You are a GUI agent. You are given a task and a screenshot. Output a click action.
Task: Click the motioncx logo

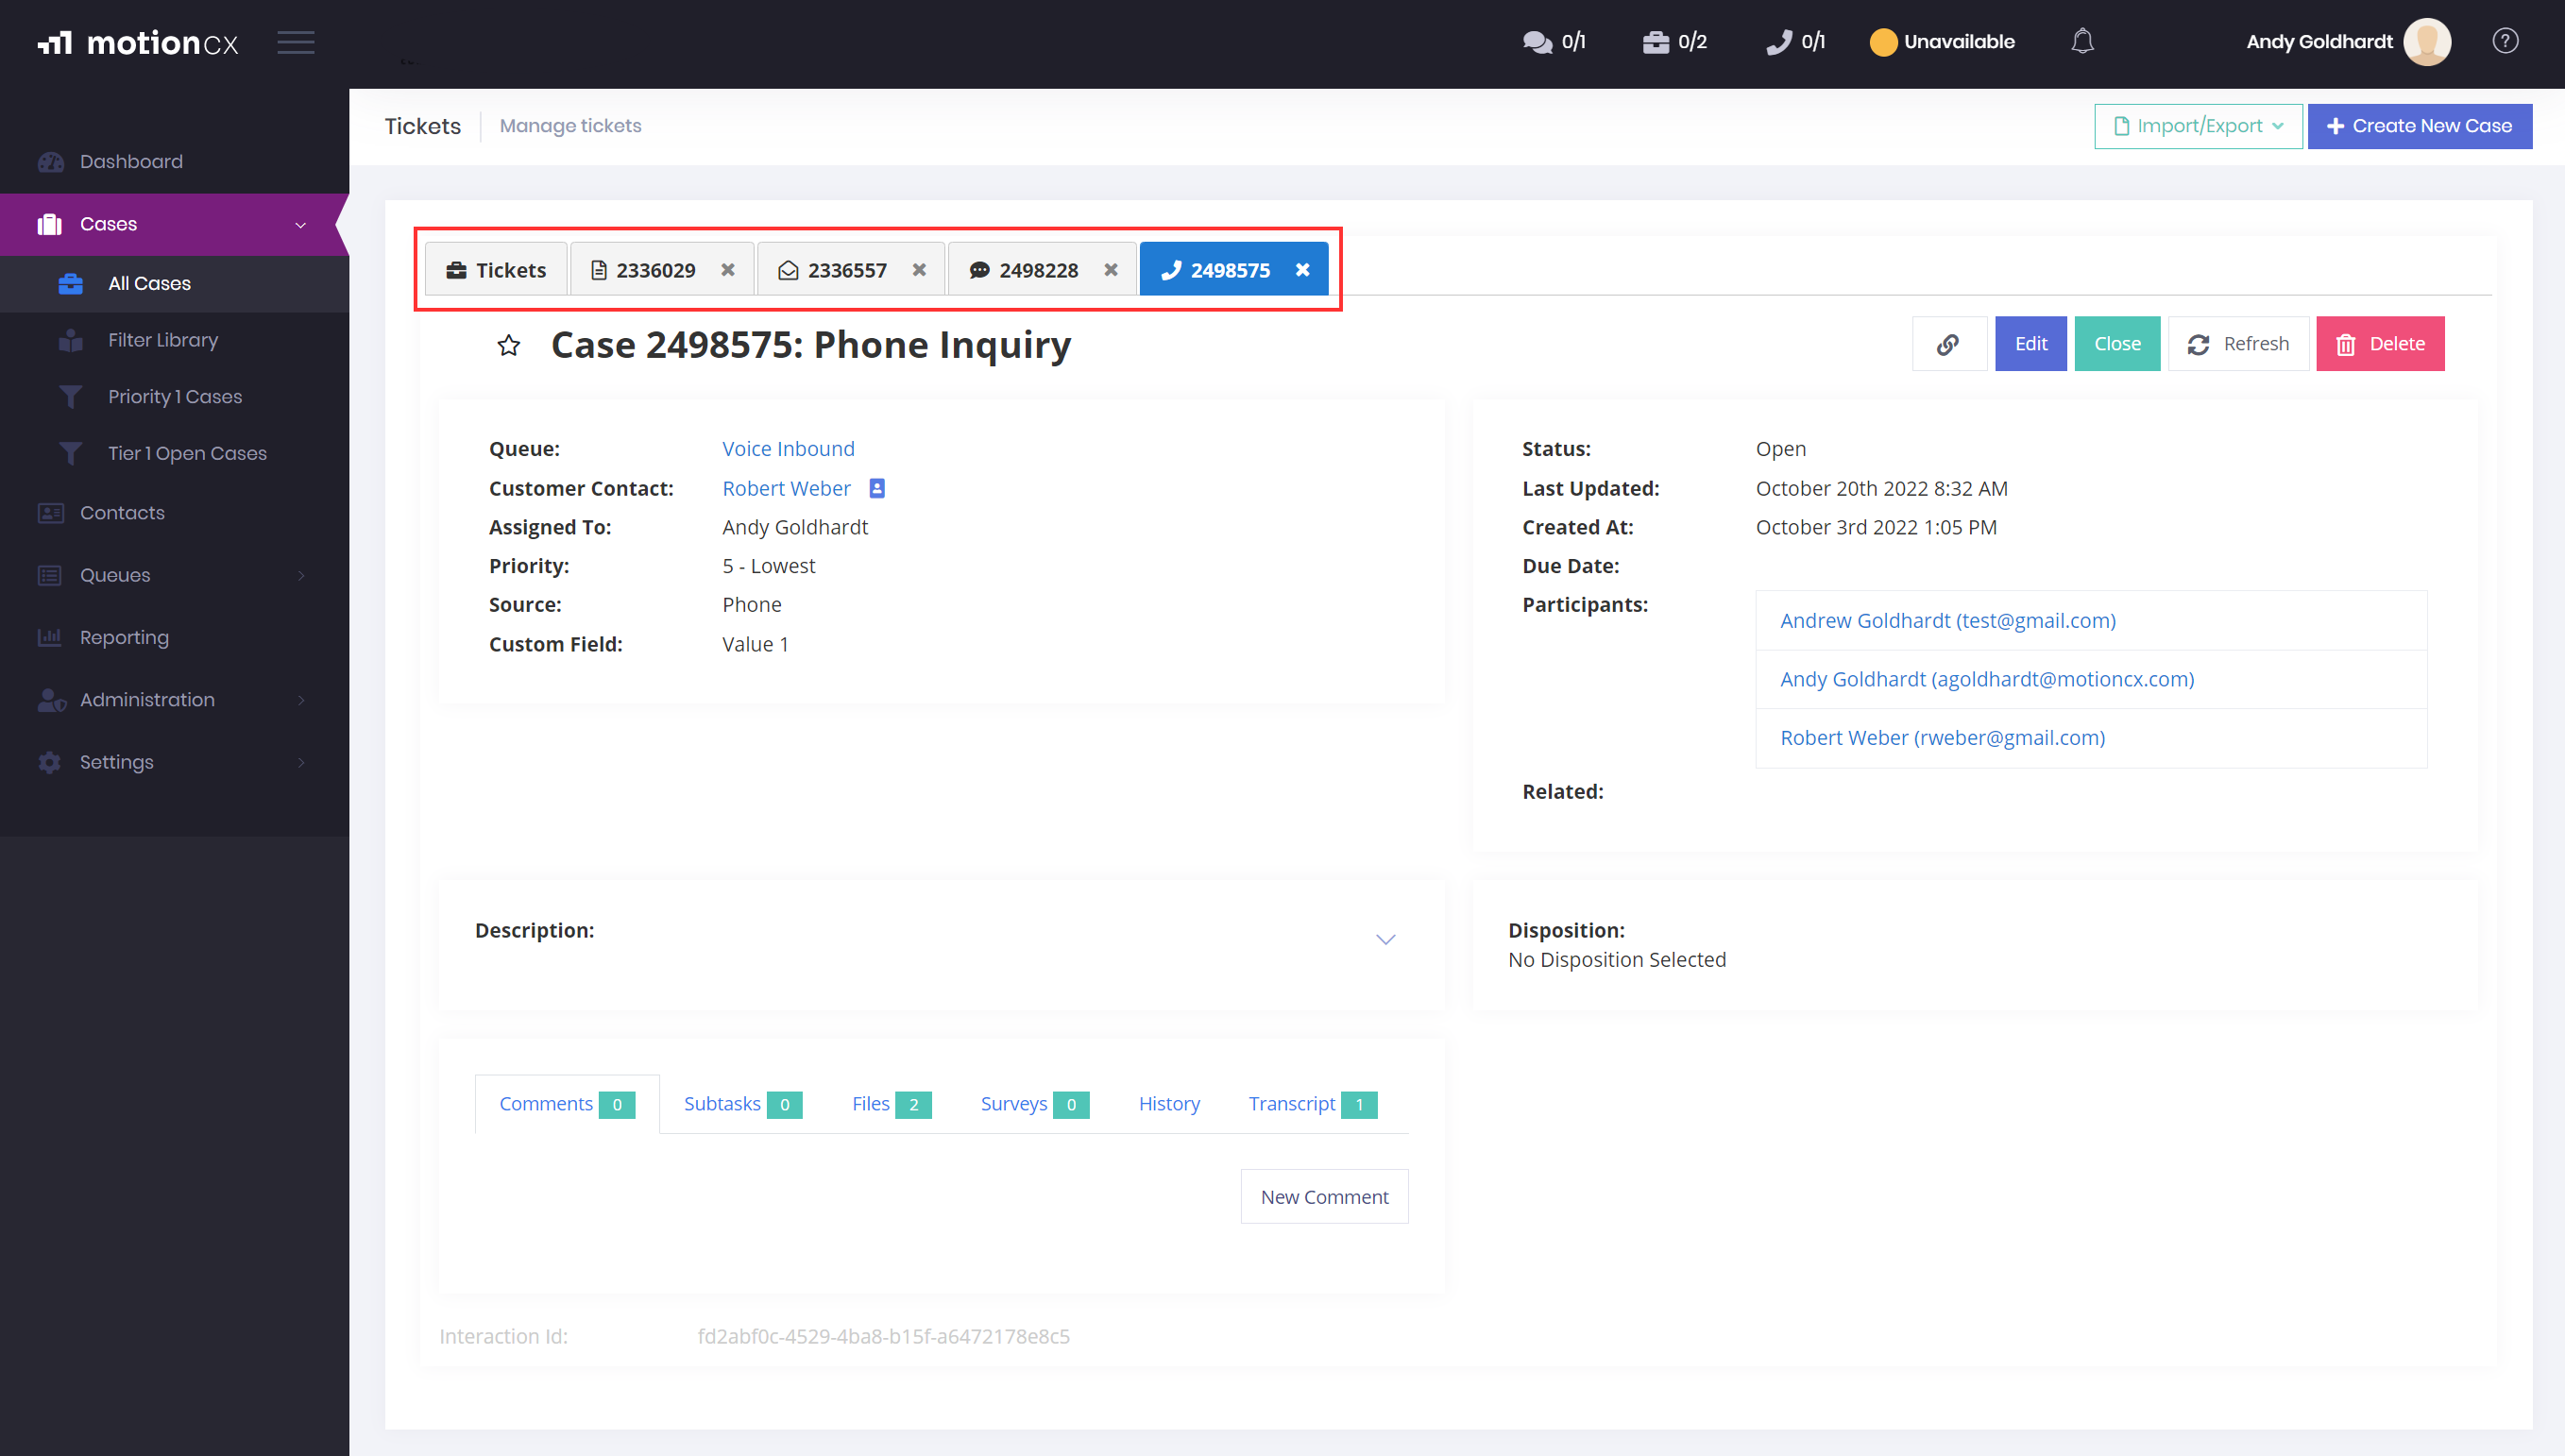[138, 42]
